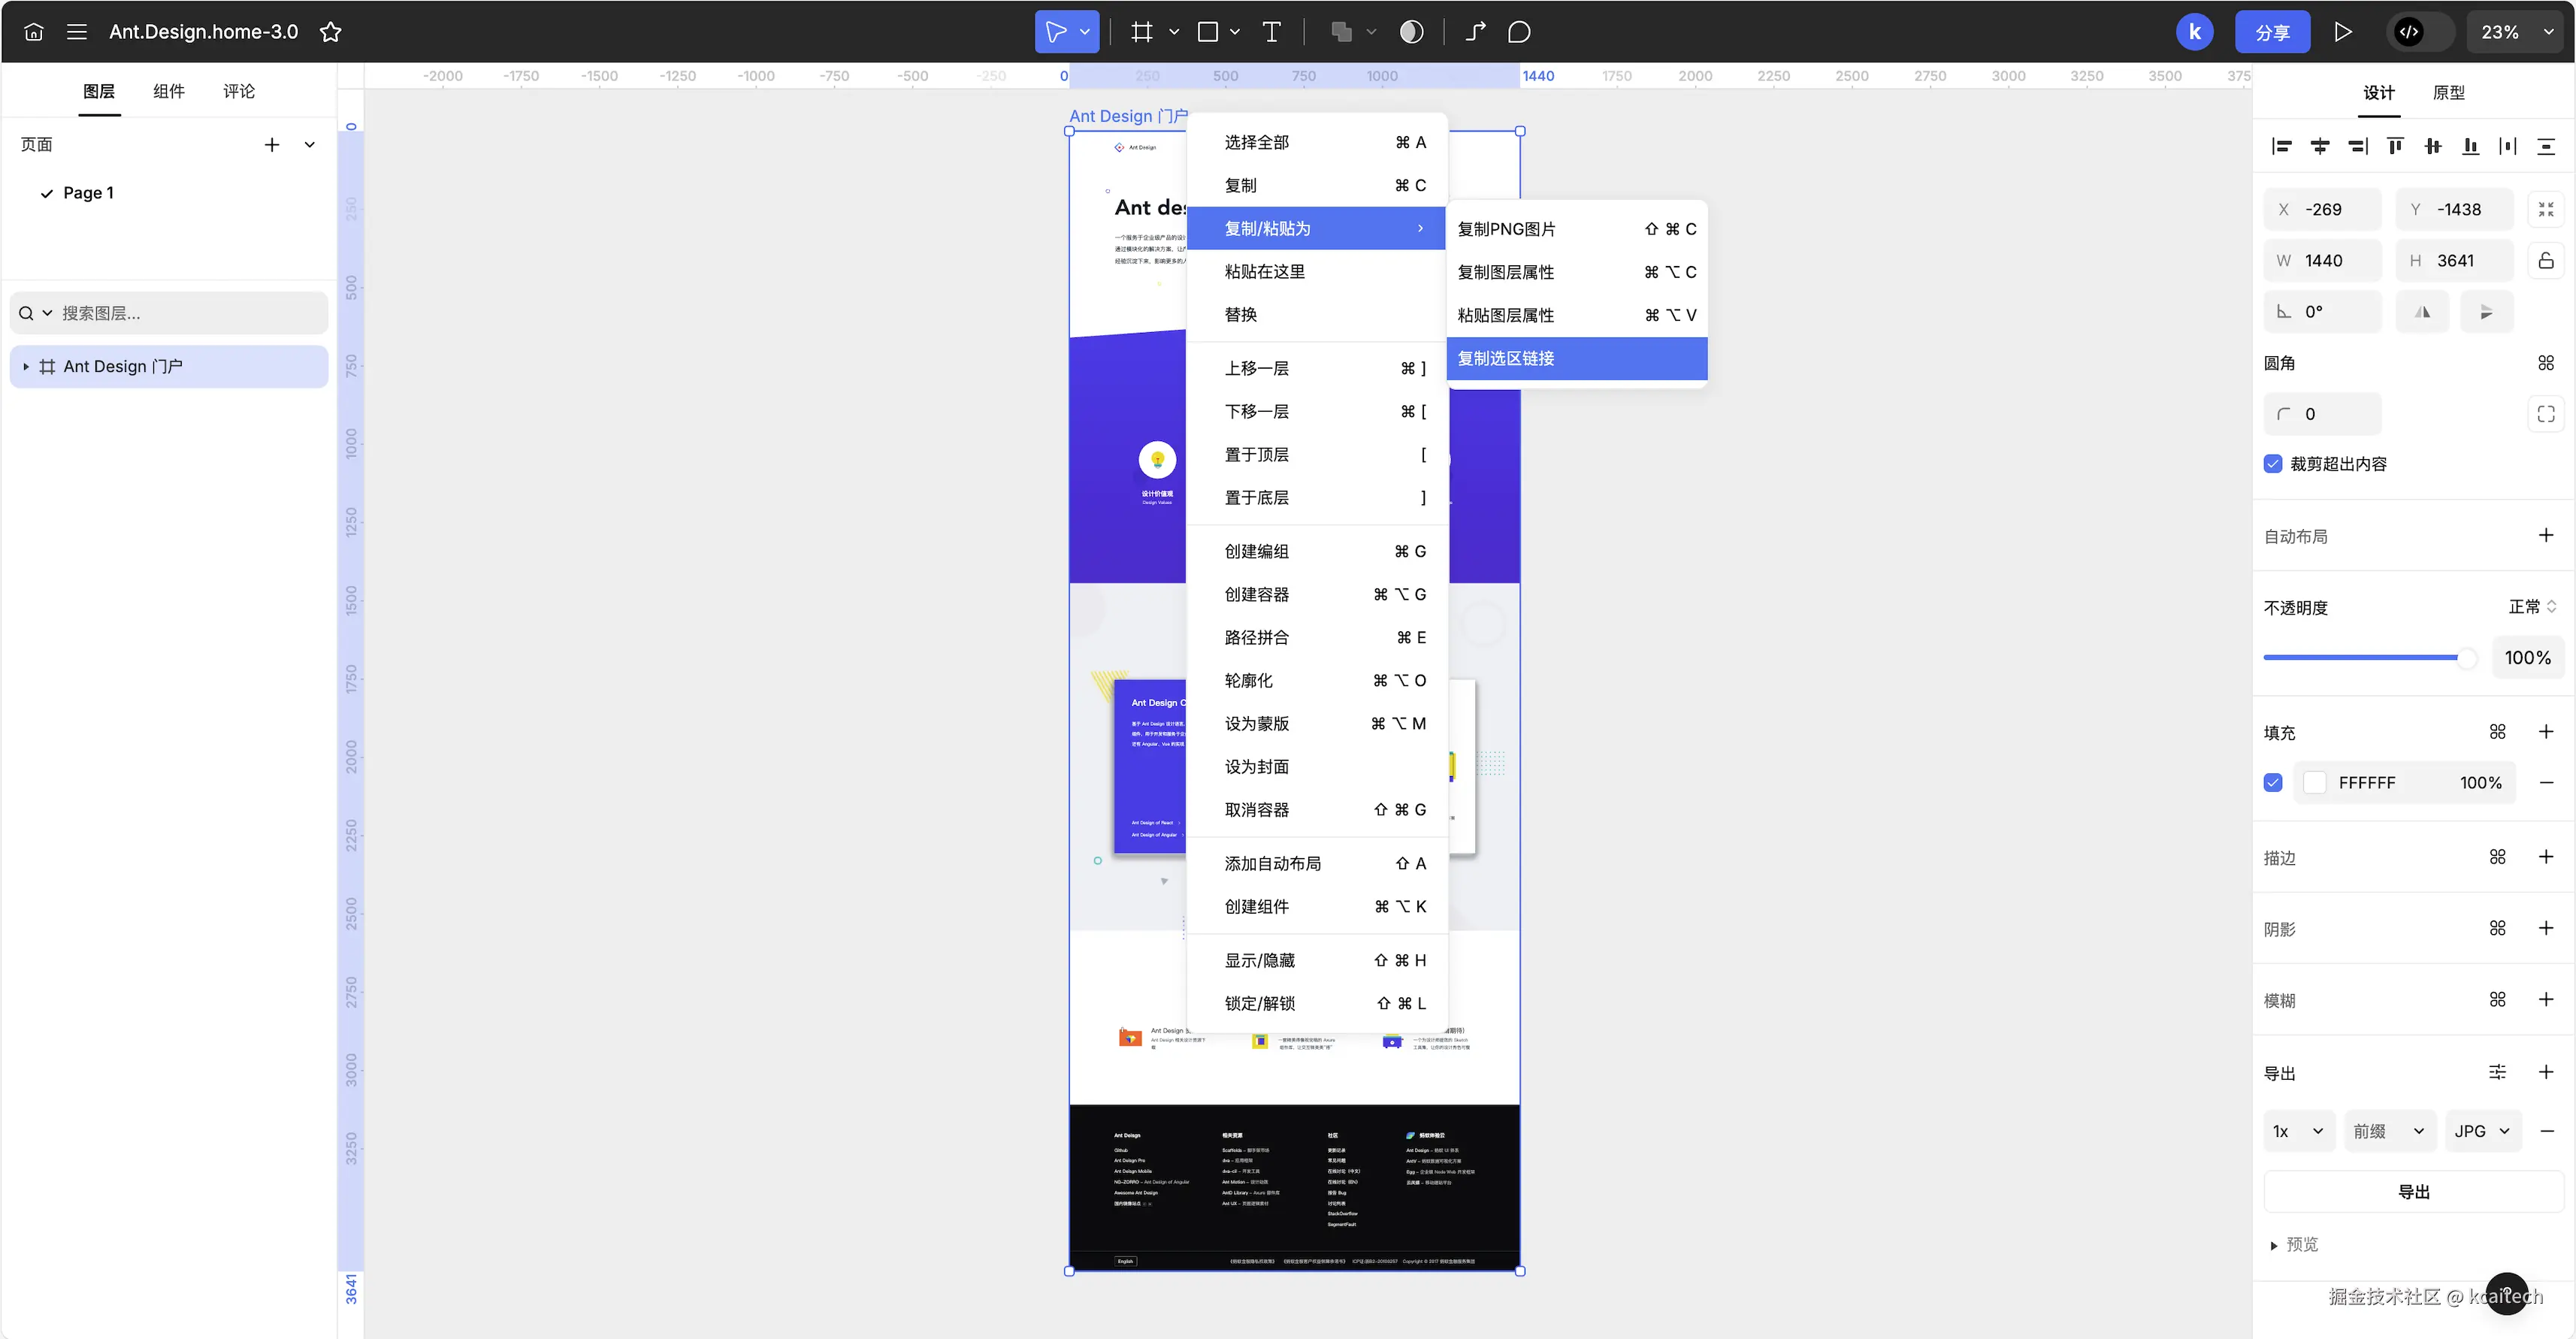2576x1339 pixels.
Task: Click the home icon in top bar
Action: click(x=33, y=32)
